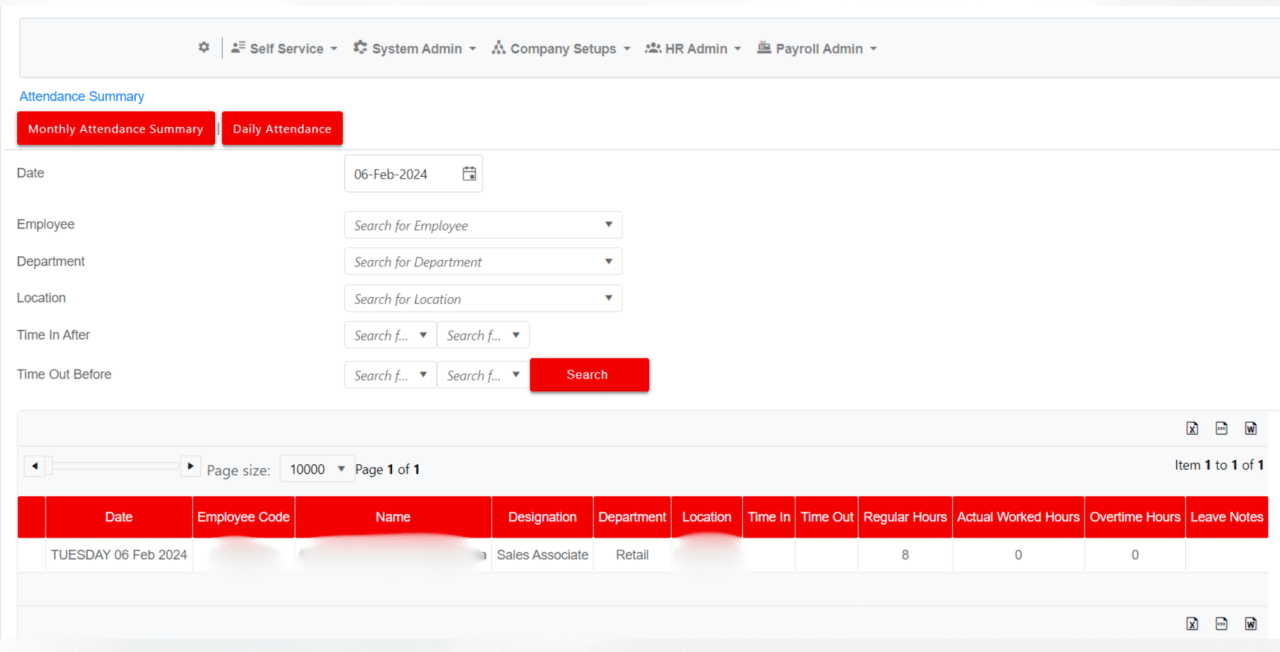Export to Word using top grid icon

1250,428
